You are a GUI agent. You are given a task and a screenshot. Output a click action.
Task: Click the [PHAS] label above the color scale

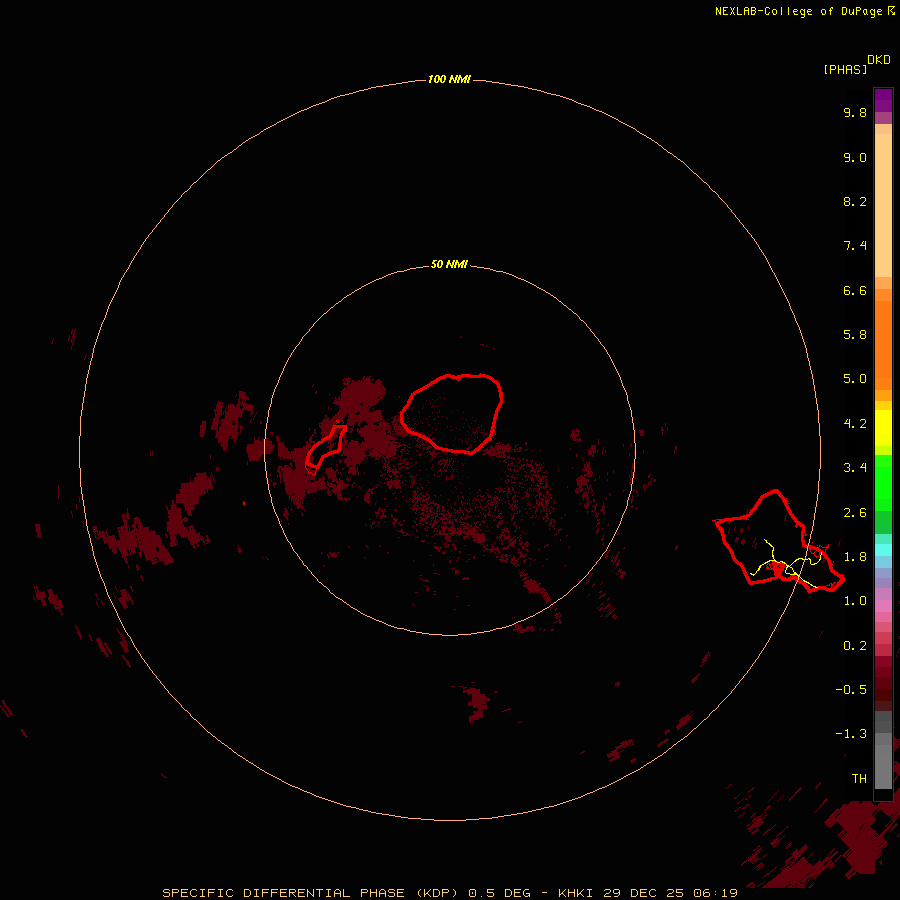845,69
